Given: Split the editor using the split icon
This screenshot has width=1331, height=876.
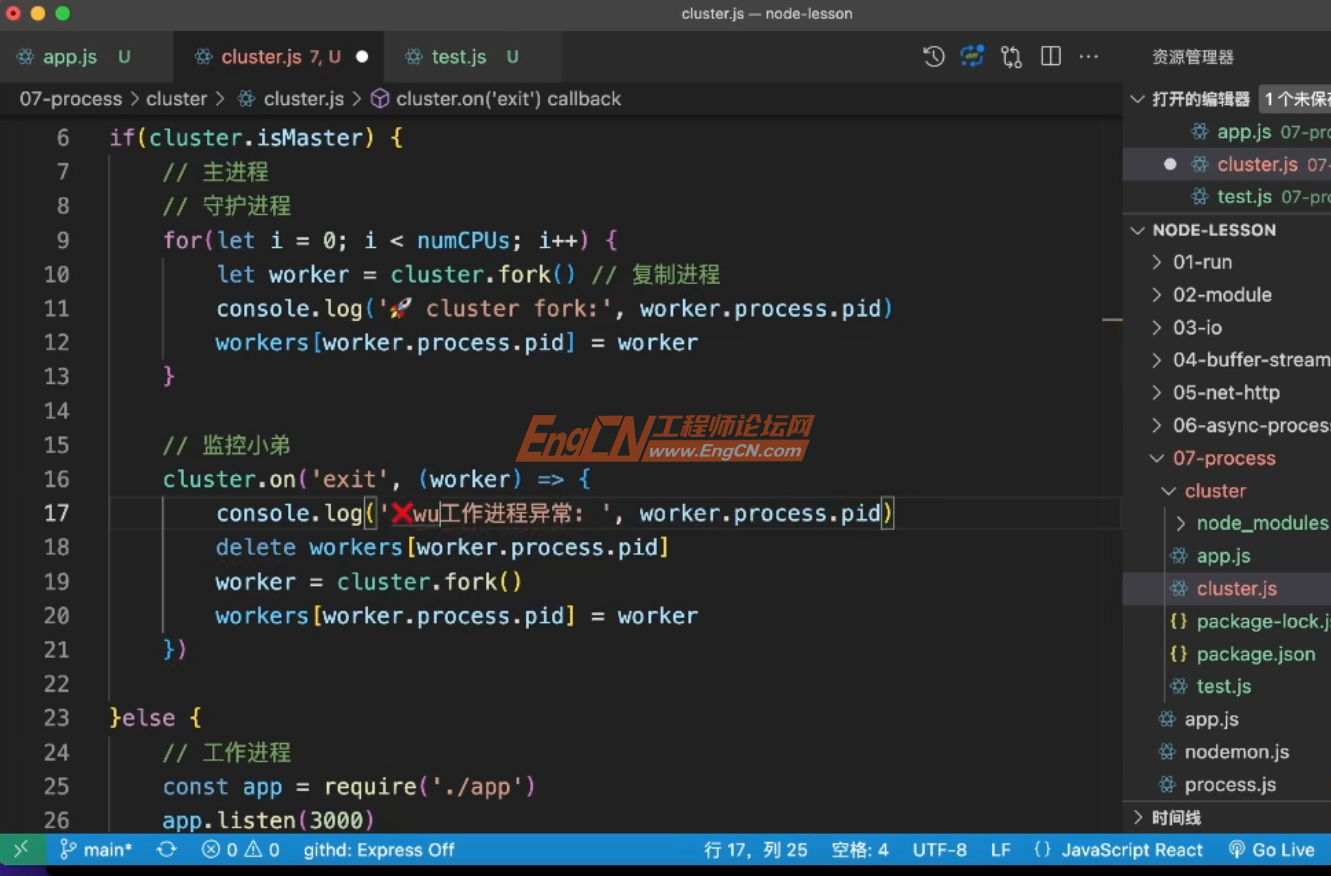Looking at the screenshot, I should (1050, 57).
